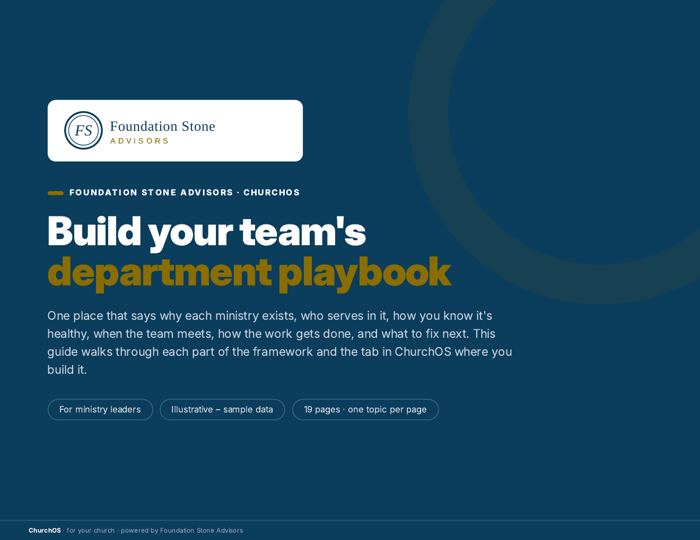Click the 'Build your team's' headline
Viewport: 700px width, 540px height.
coord(207,232)
